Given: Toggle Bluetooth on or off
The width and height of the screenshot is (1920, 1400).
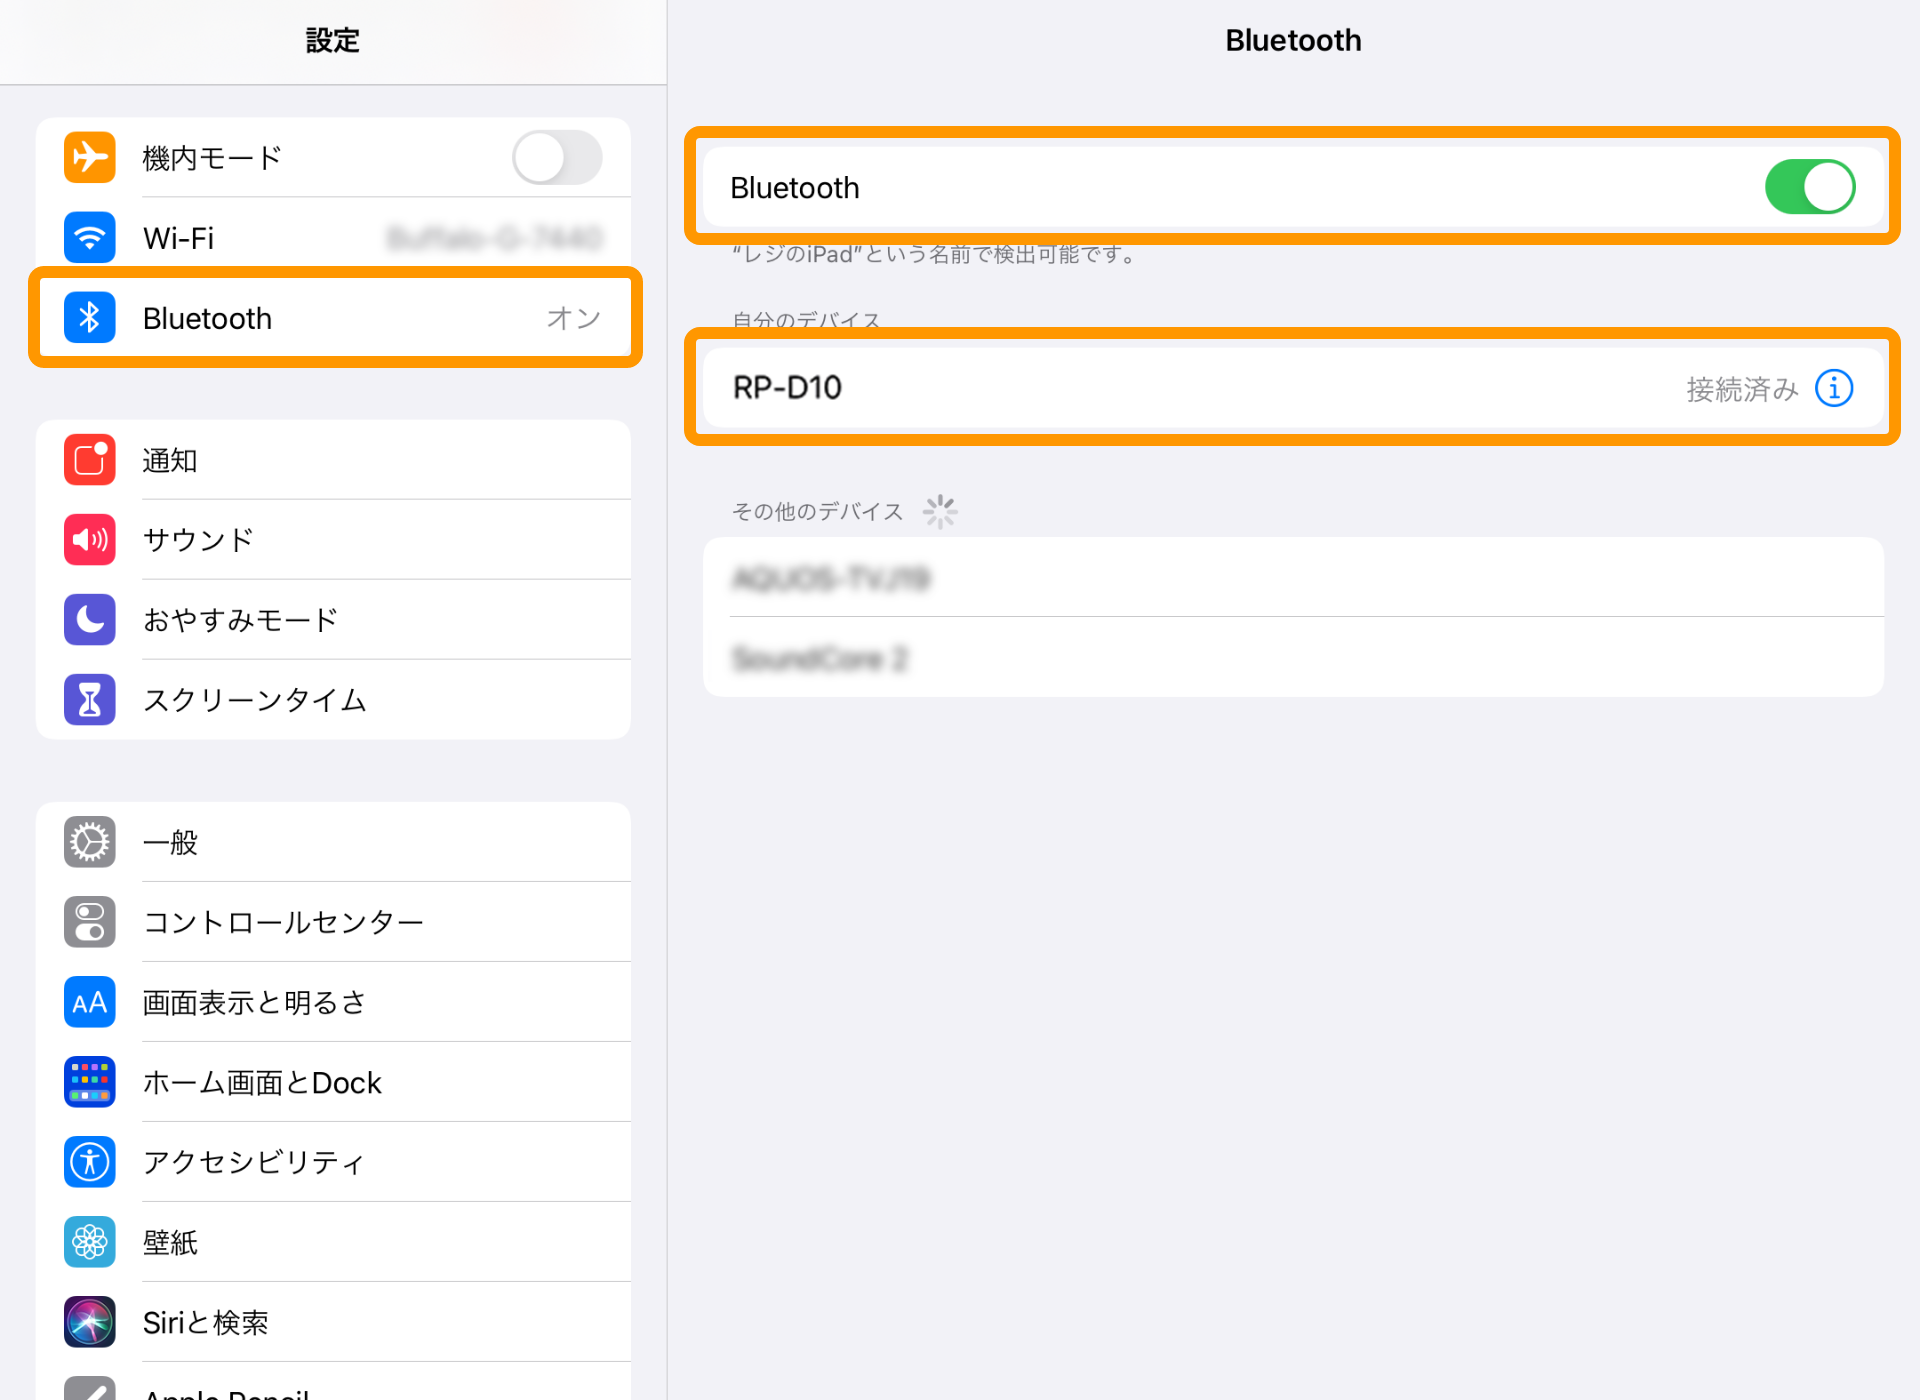Looking at the screenshot, I should (x=1811, y=186).
